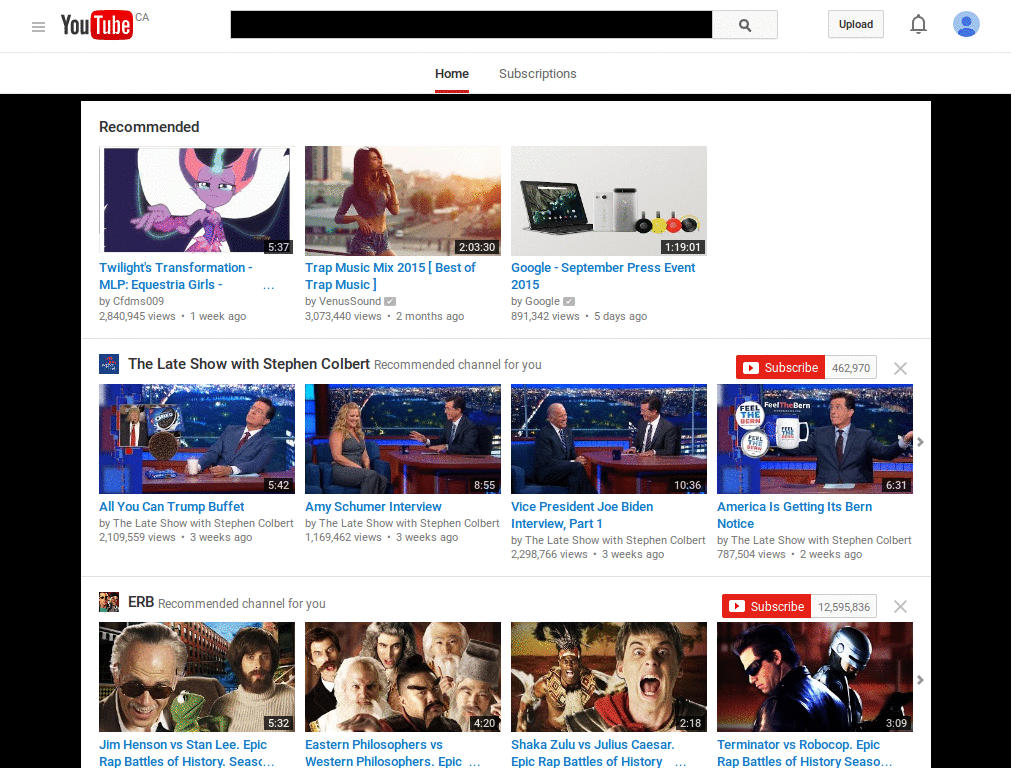
Task: Open Twilight's Transformation video thumbnail
Action: [197, 200]
